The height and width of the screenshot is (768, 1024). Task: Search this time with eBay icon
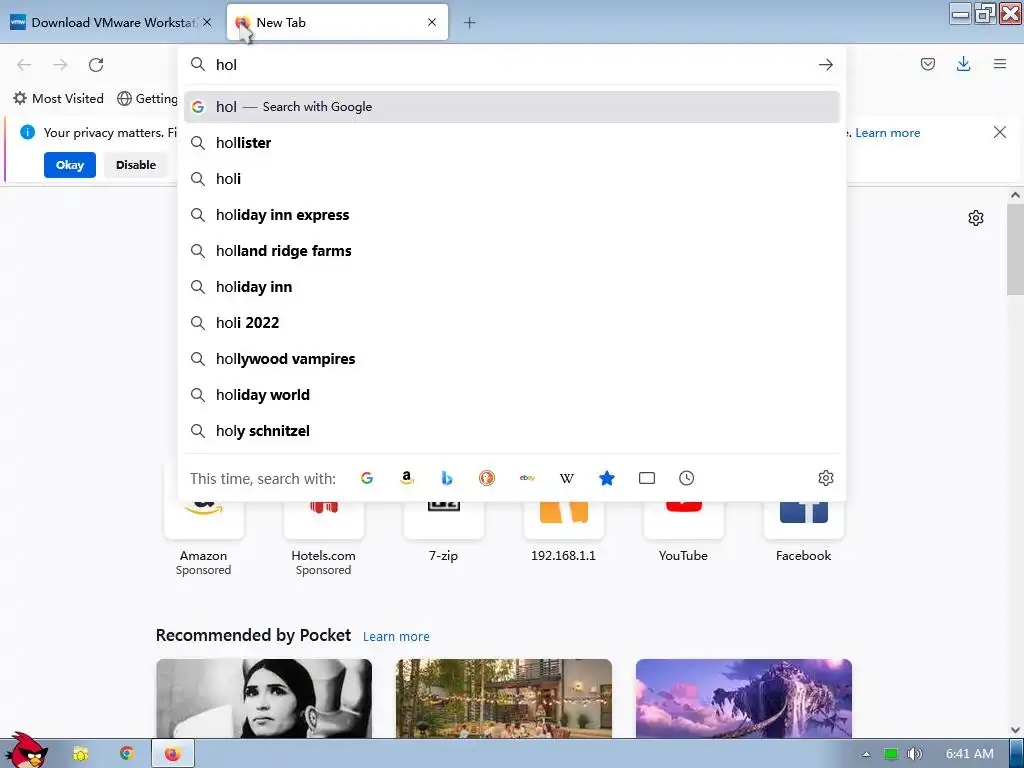(527, 478)
